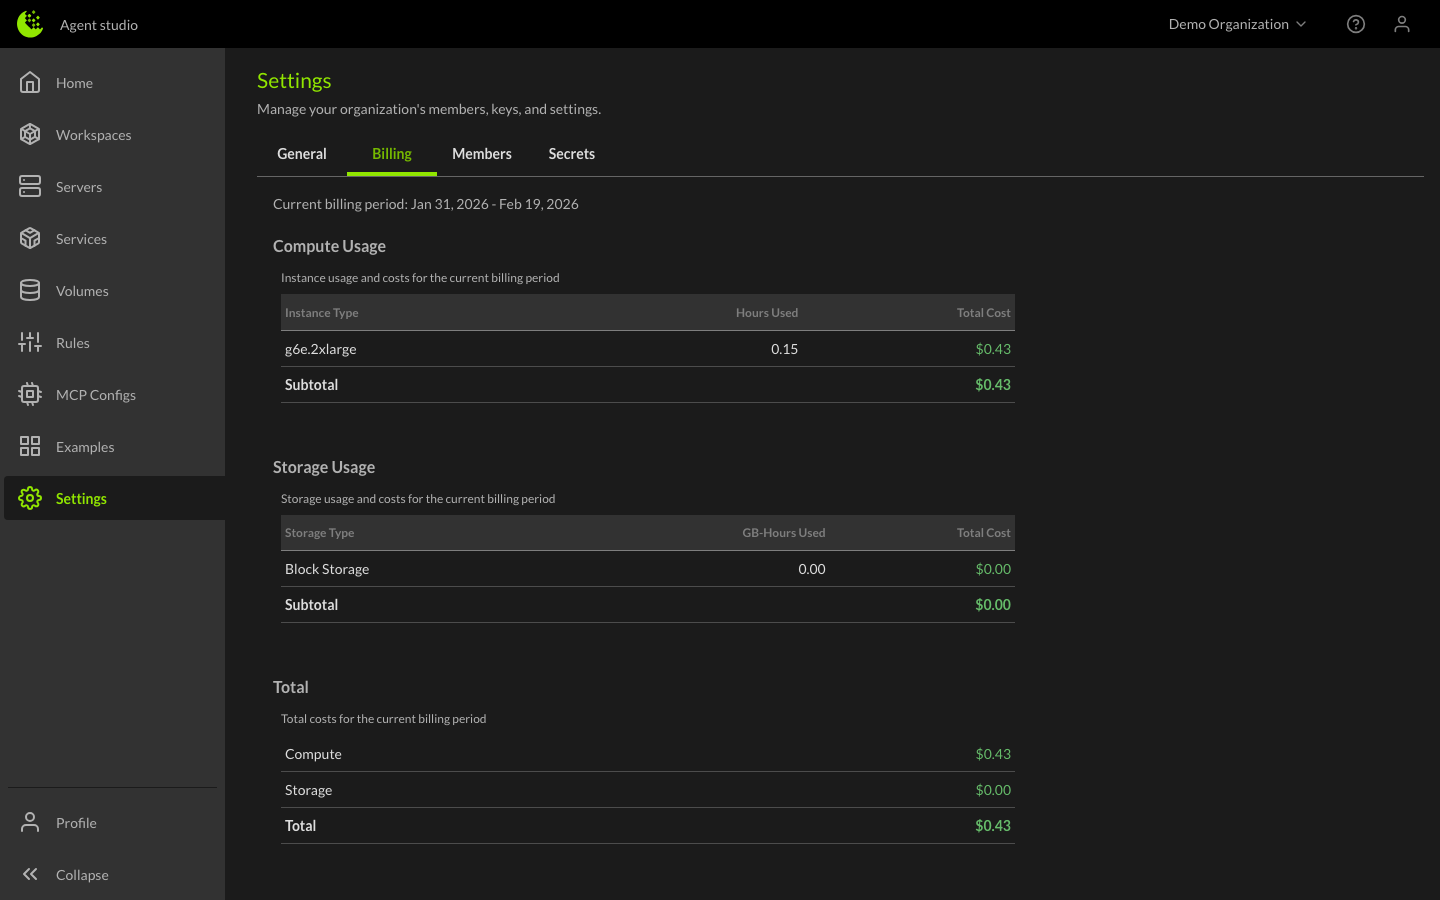
Task: Navigate to Services
Action: (x=81, y=238)
